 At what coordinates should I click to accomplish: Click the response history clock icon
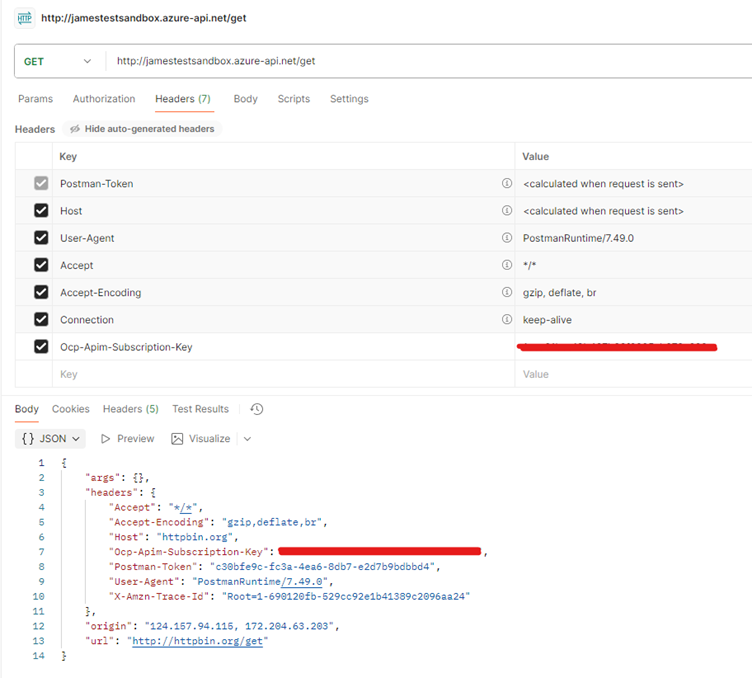coord(257,409)
